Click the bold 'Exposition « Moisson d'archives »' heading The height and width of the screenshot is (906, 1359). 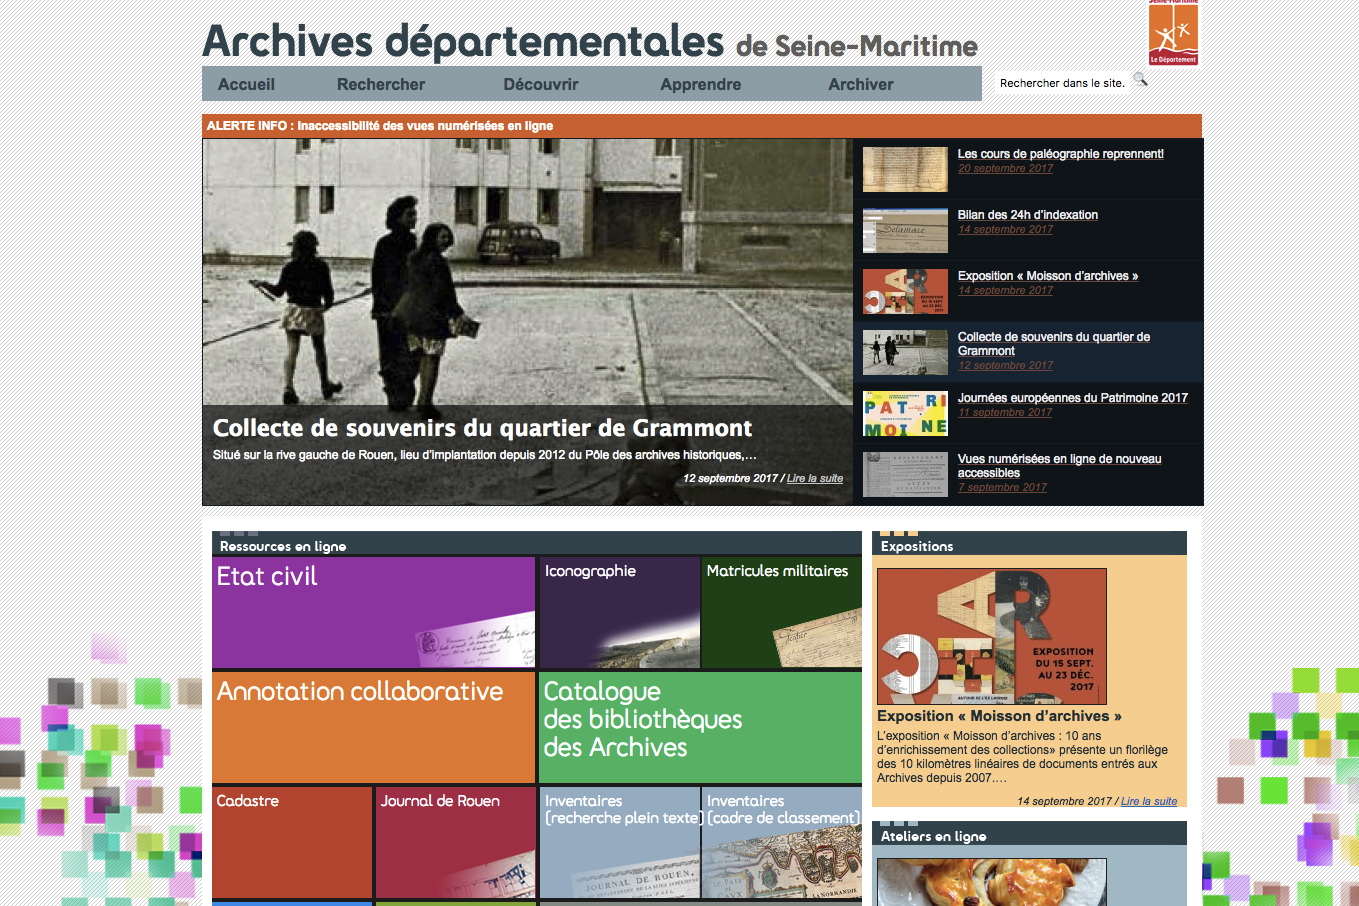[999, 716]
